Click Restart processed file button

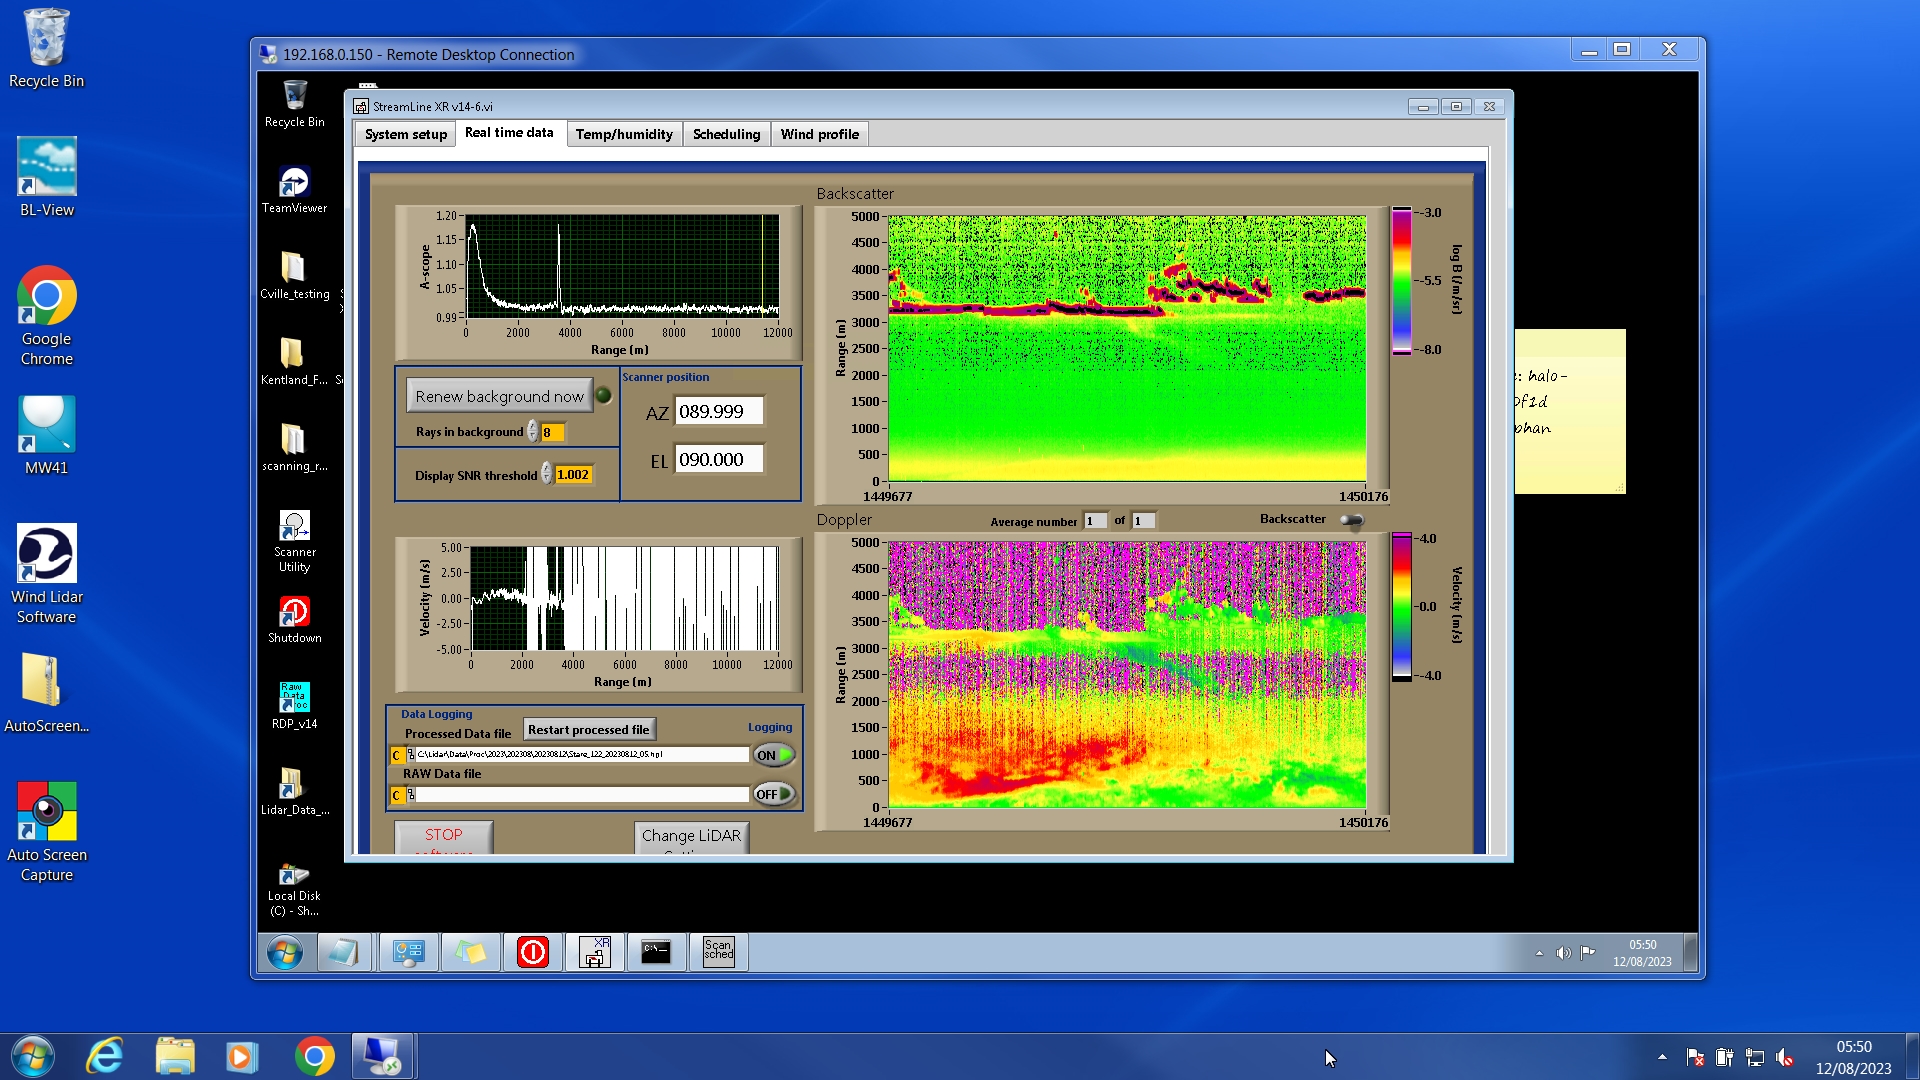[x=588, y=730]
